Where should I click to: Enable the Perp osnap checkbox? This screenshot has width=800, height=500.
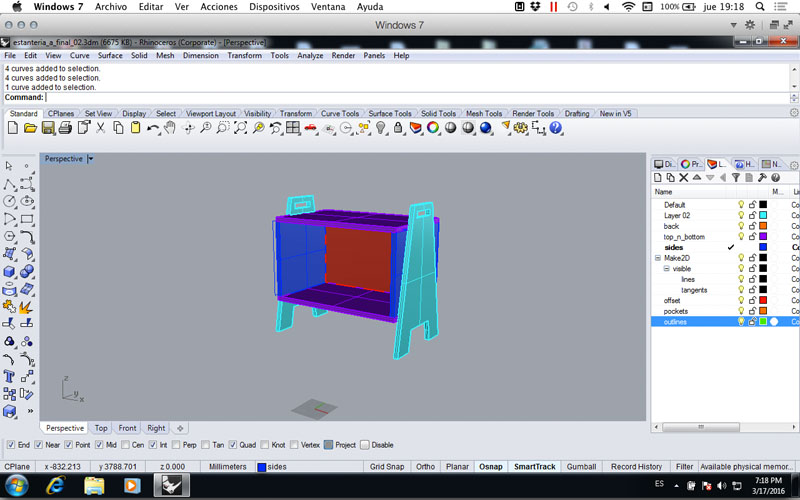(x=176, y=445)
